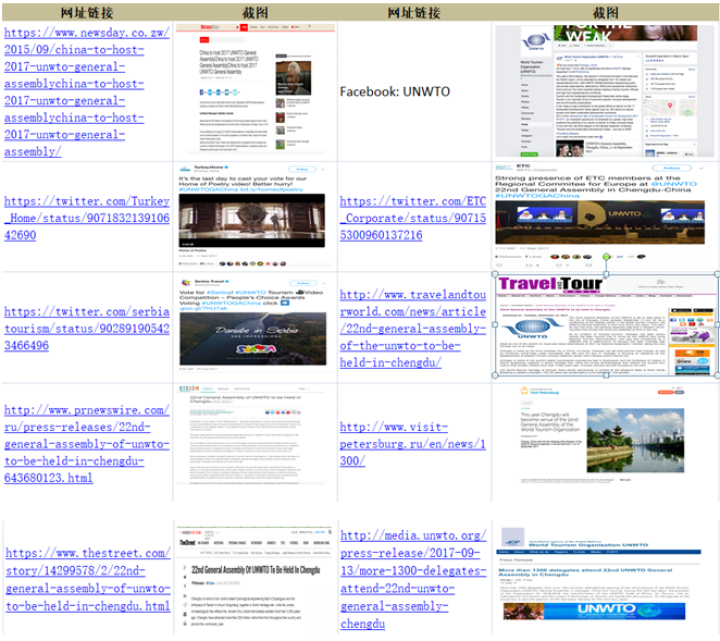Select the UNWTO Facebook page screenshot
Viewport: 720px width, 641px height.
604,91
